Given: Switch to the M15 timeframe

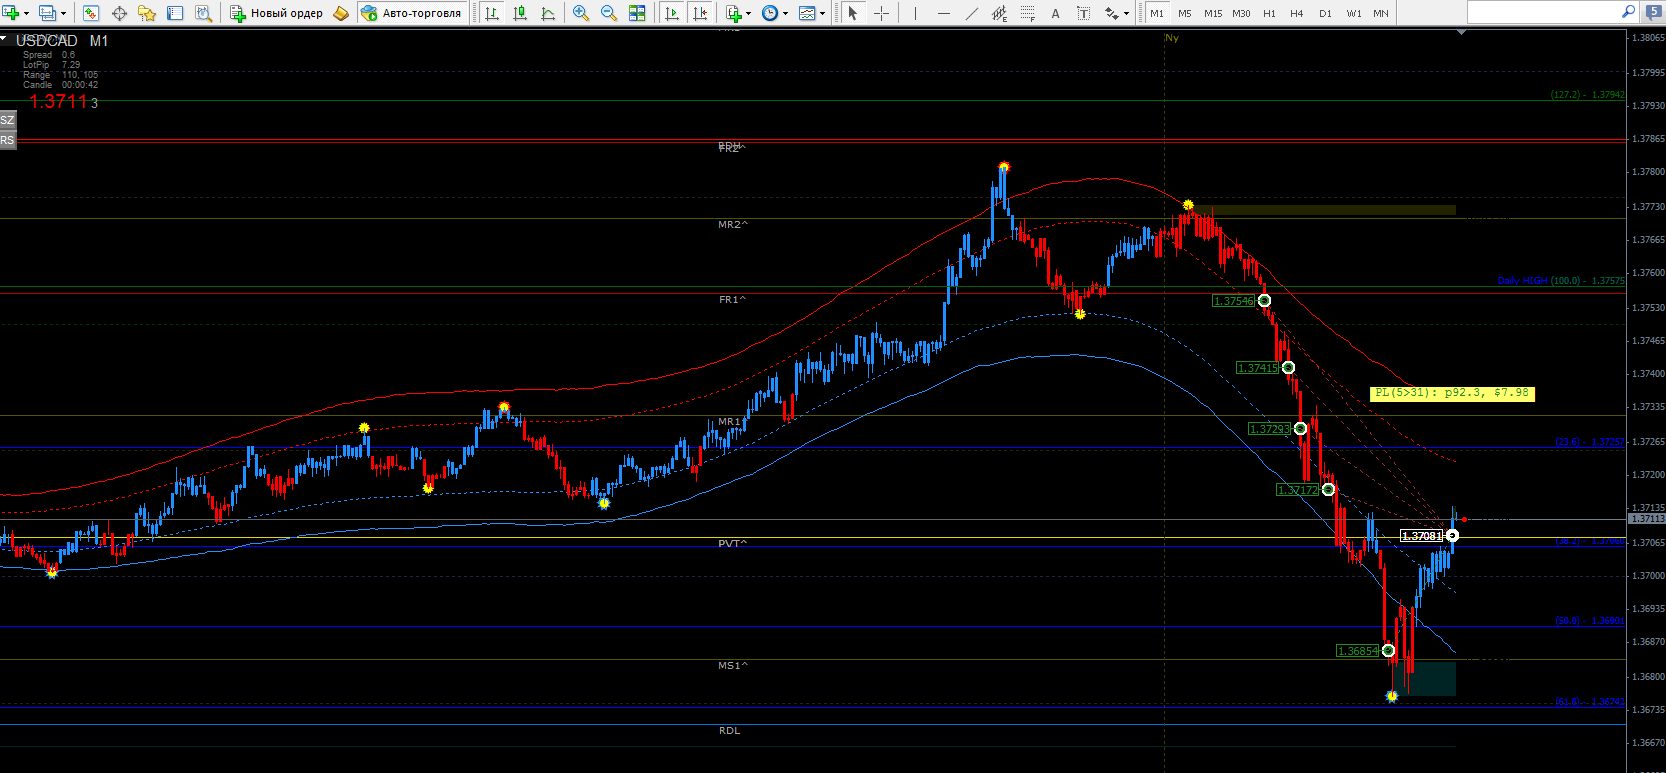Looking at the screenshot, I should pyautogui.click(x=1213, y=13).
